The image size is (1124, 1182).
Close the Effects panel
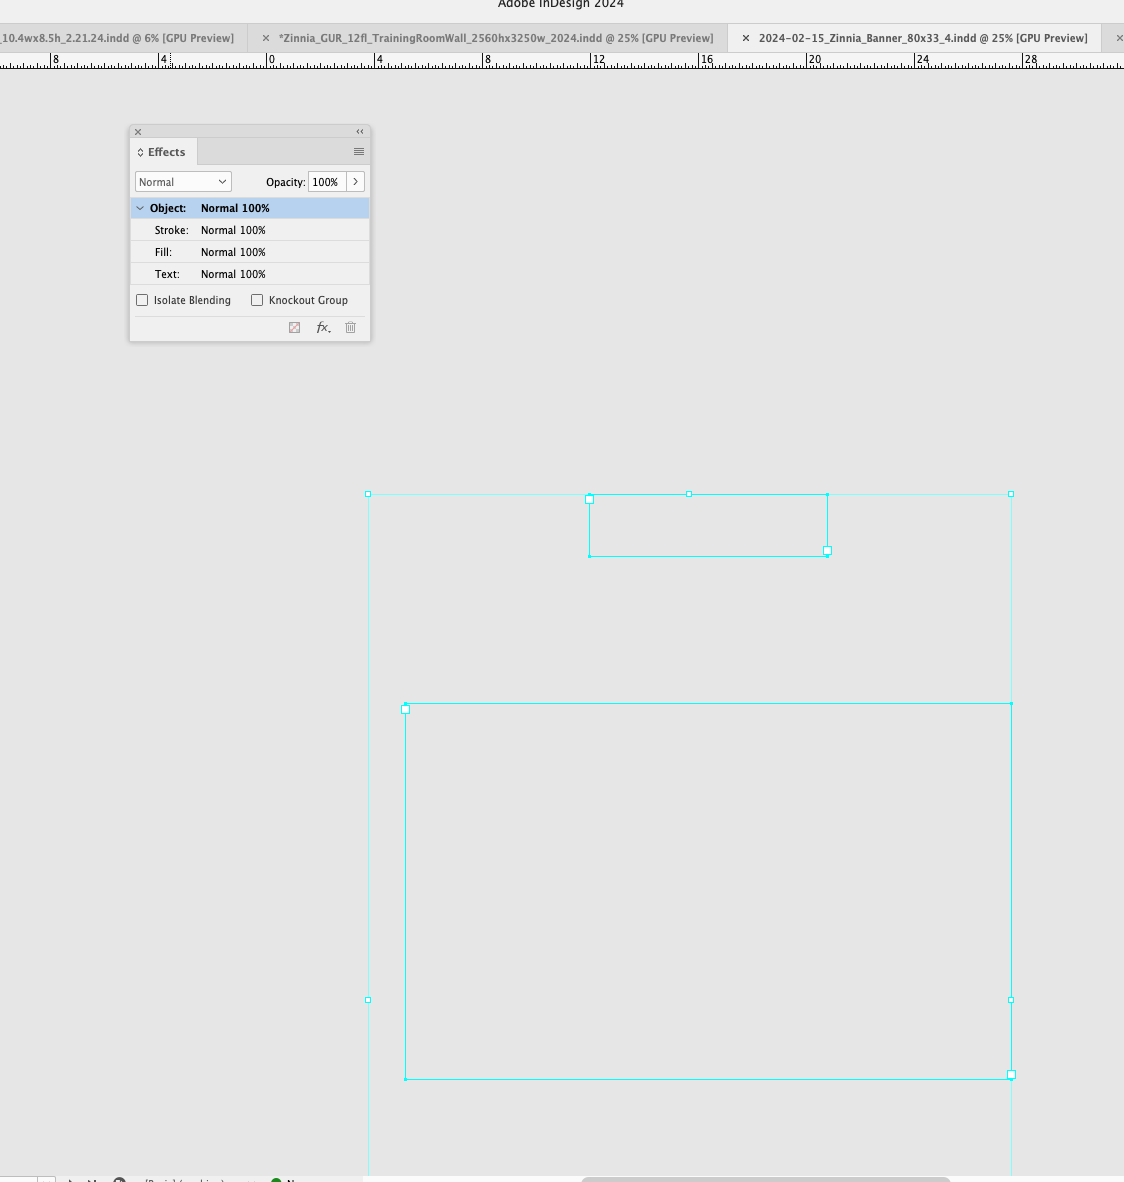click(137, 131)
